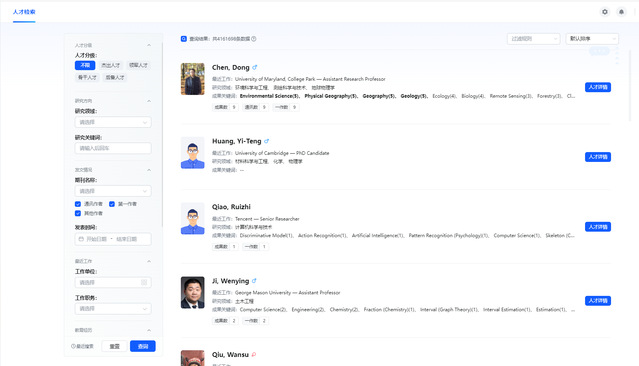The width and height of the screenshot is (639, 366).
Task: Click the male gender icon next to Chen, Dong
Action: point(255,67)
